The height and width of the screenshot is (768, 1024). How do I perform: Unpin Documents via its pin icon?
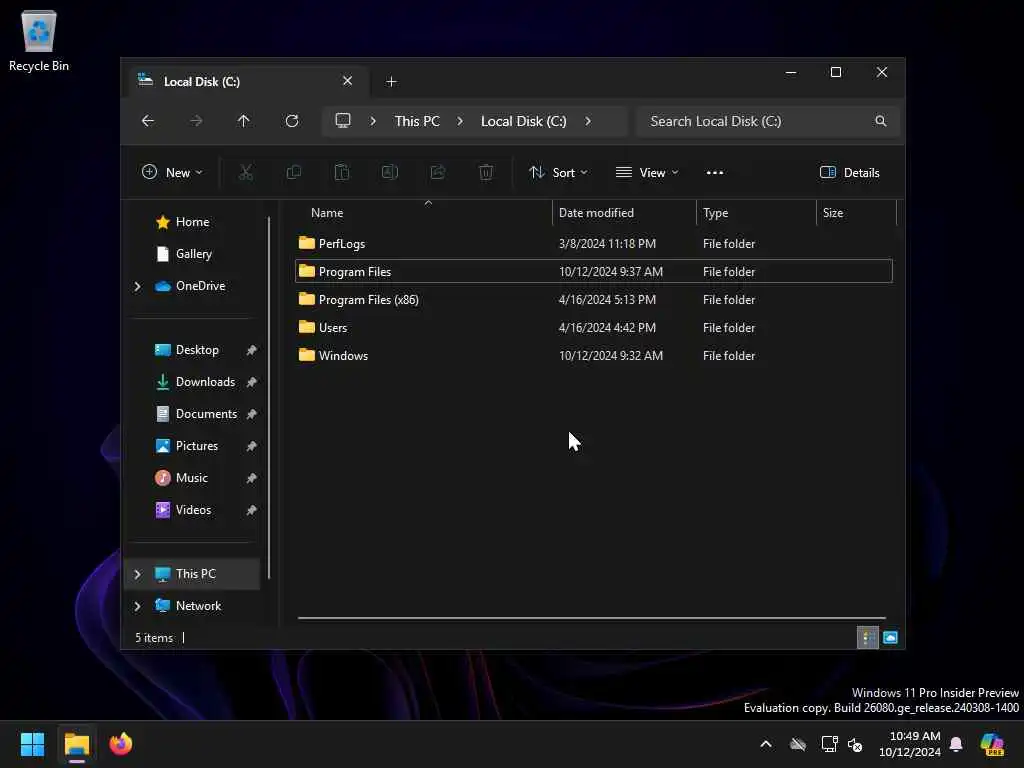pyautogui.click(x=251, y=414)
